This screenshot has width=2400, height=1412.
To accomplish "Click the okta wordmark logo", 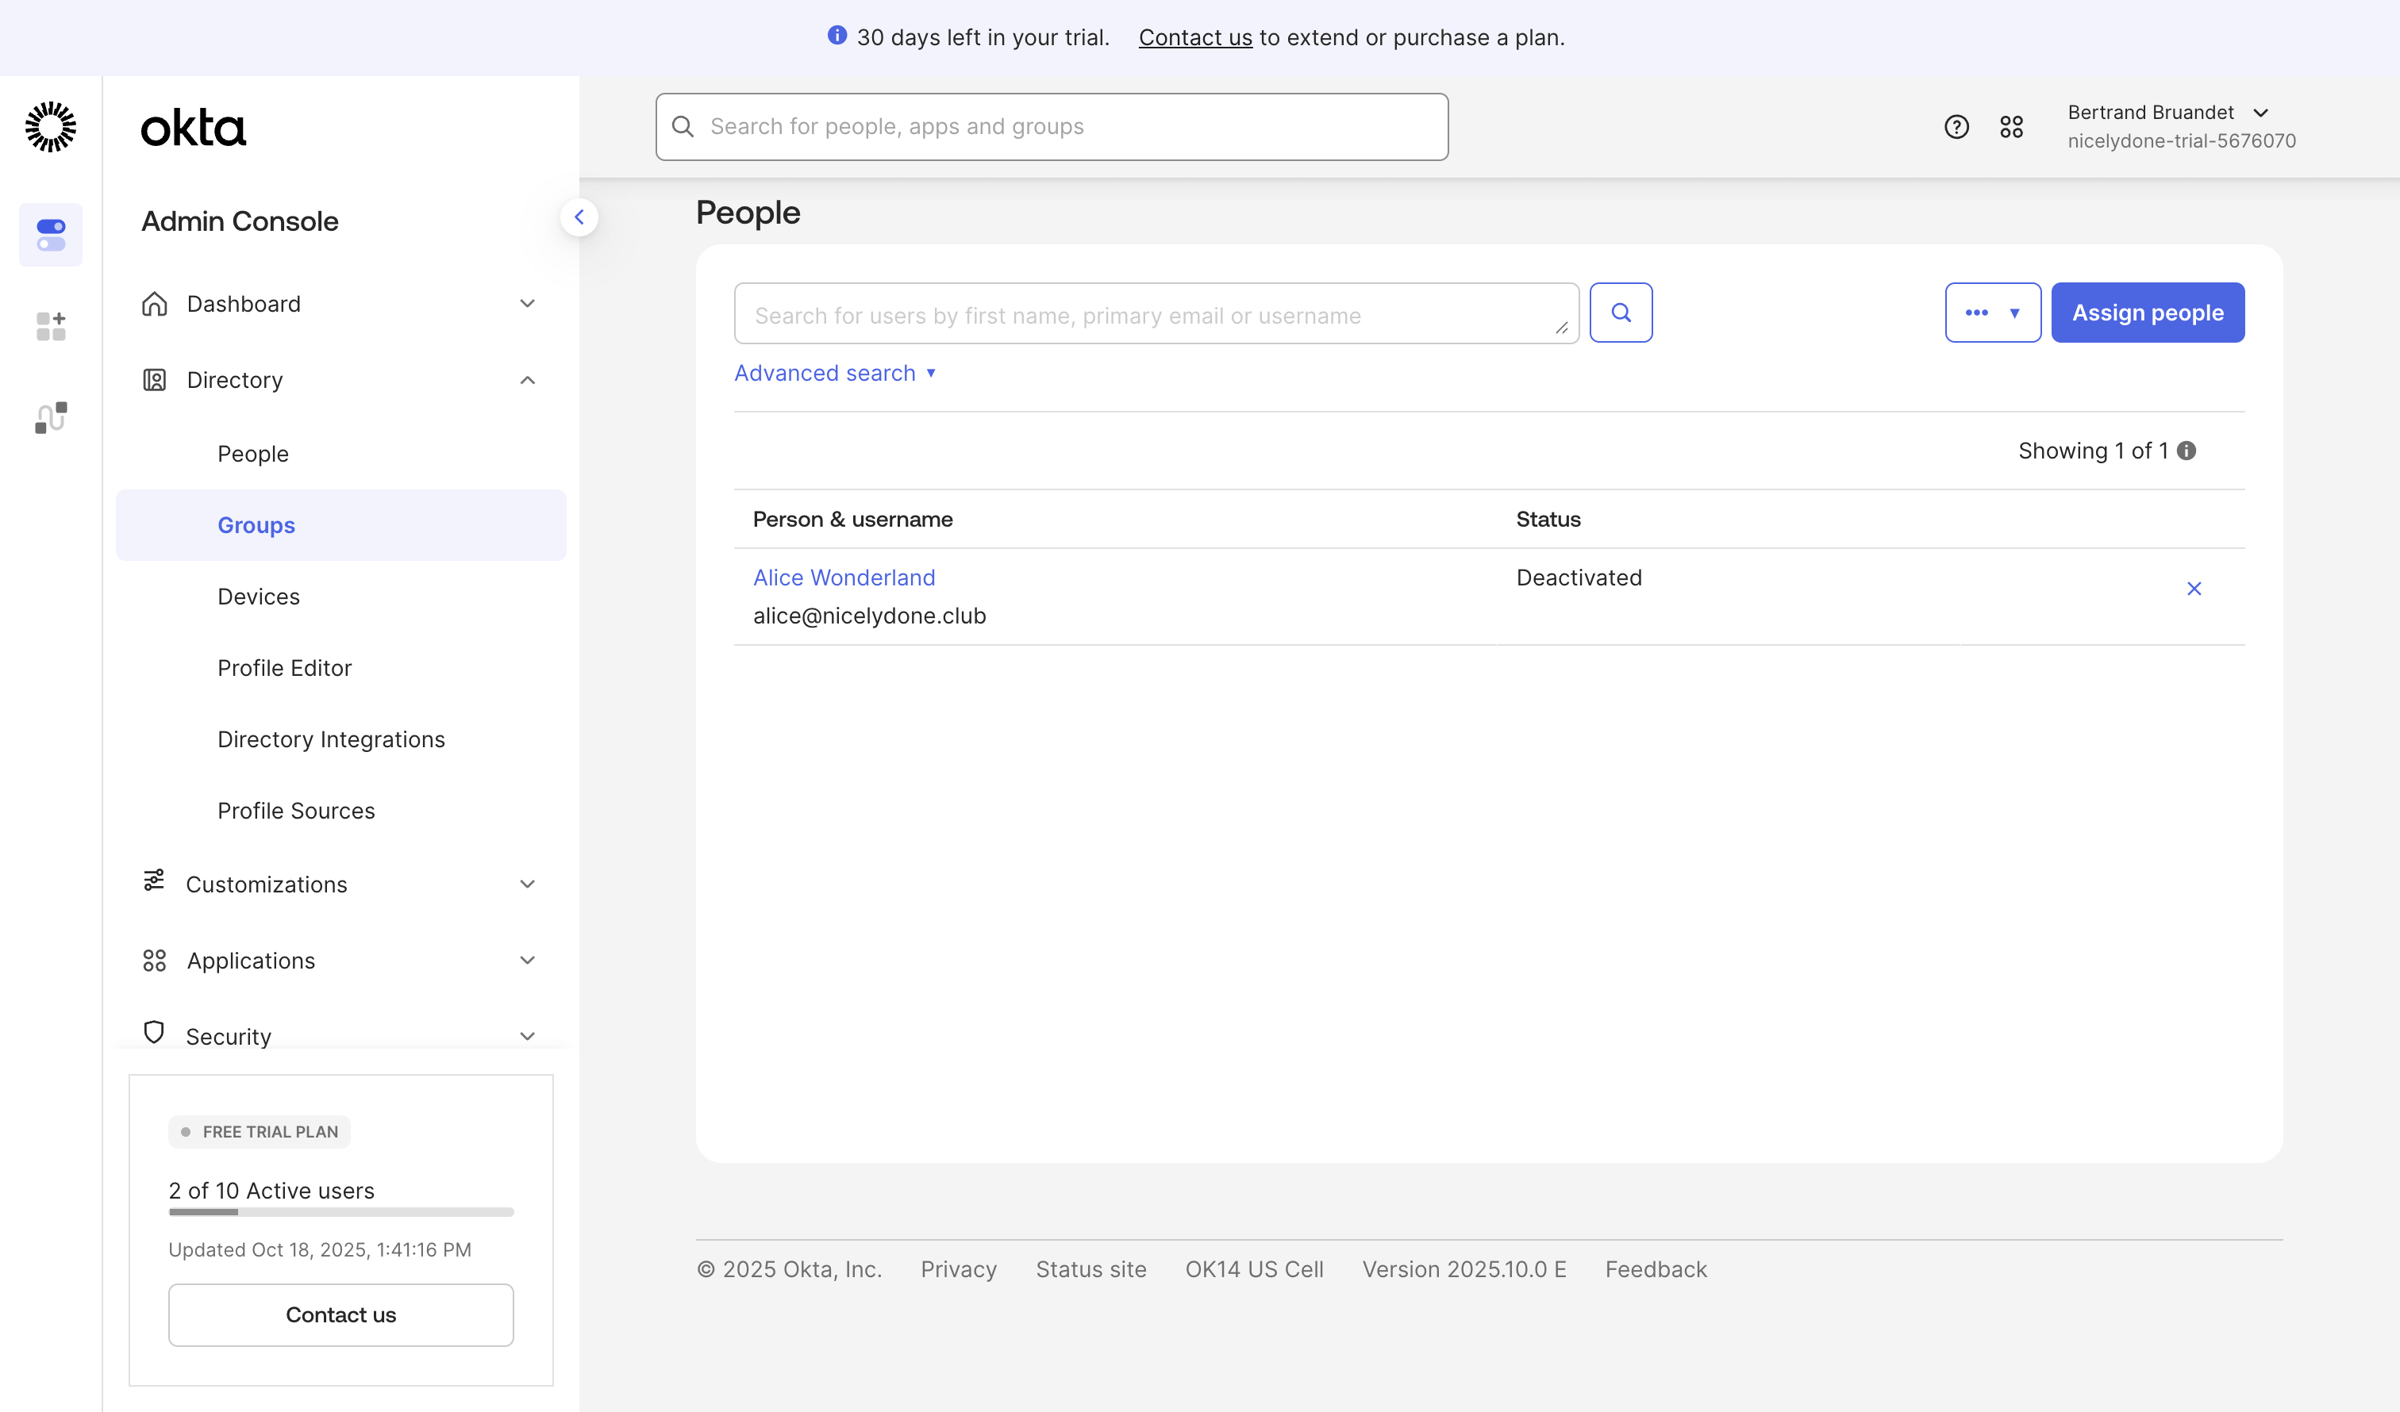I will (193, 128).
